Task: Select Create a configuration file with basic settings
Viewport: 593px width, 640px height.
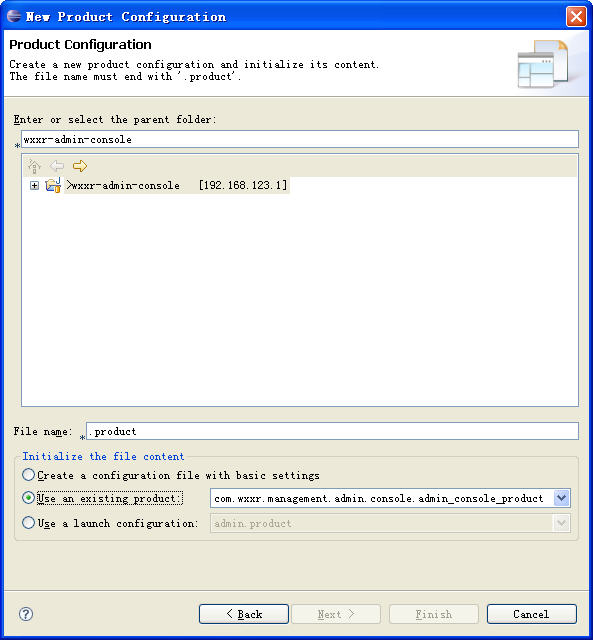Action: (x=28, y=475)
